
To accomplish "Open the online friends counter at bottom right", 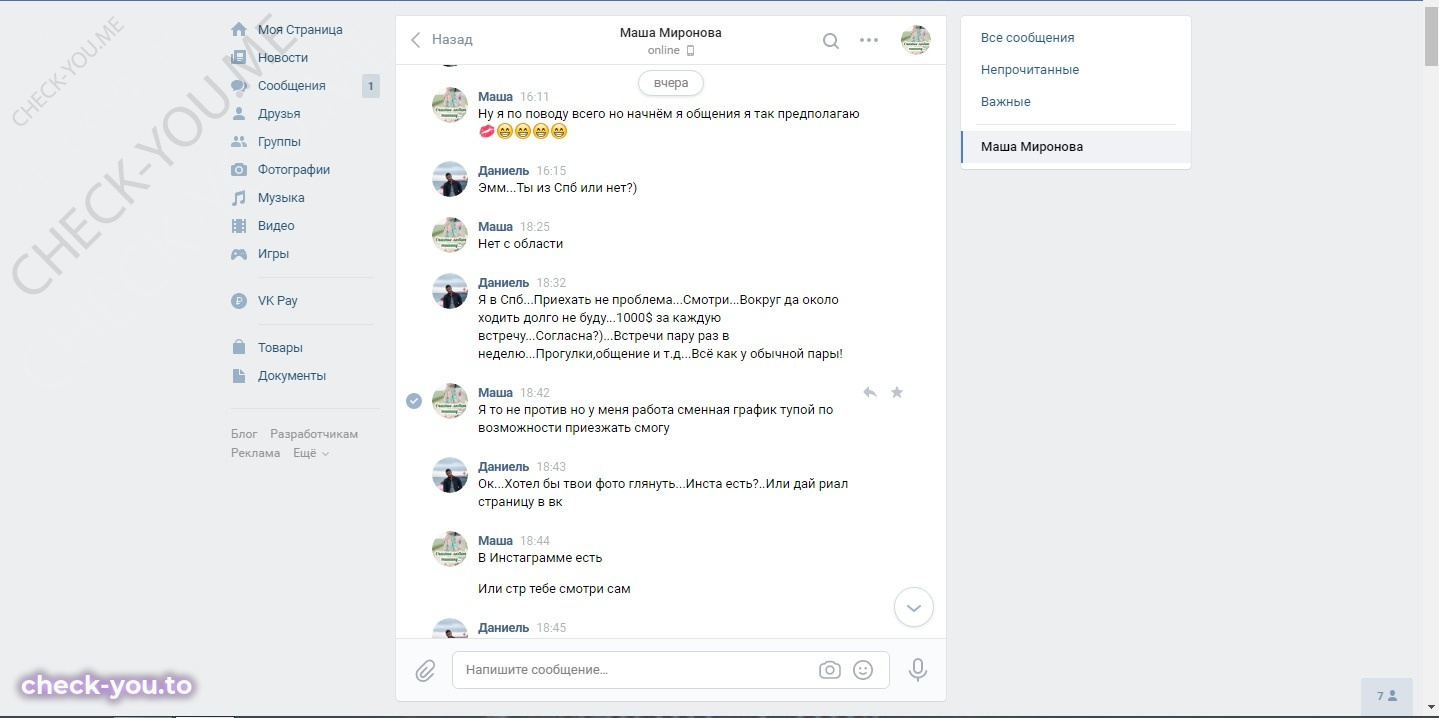I will tap(1387, 696).
